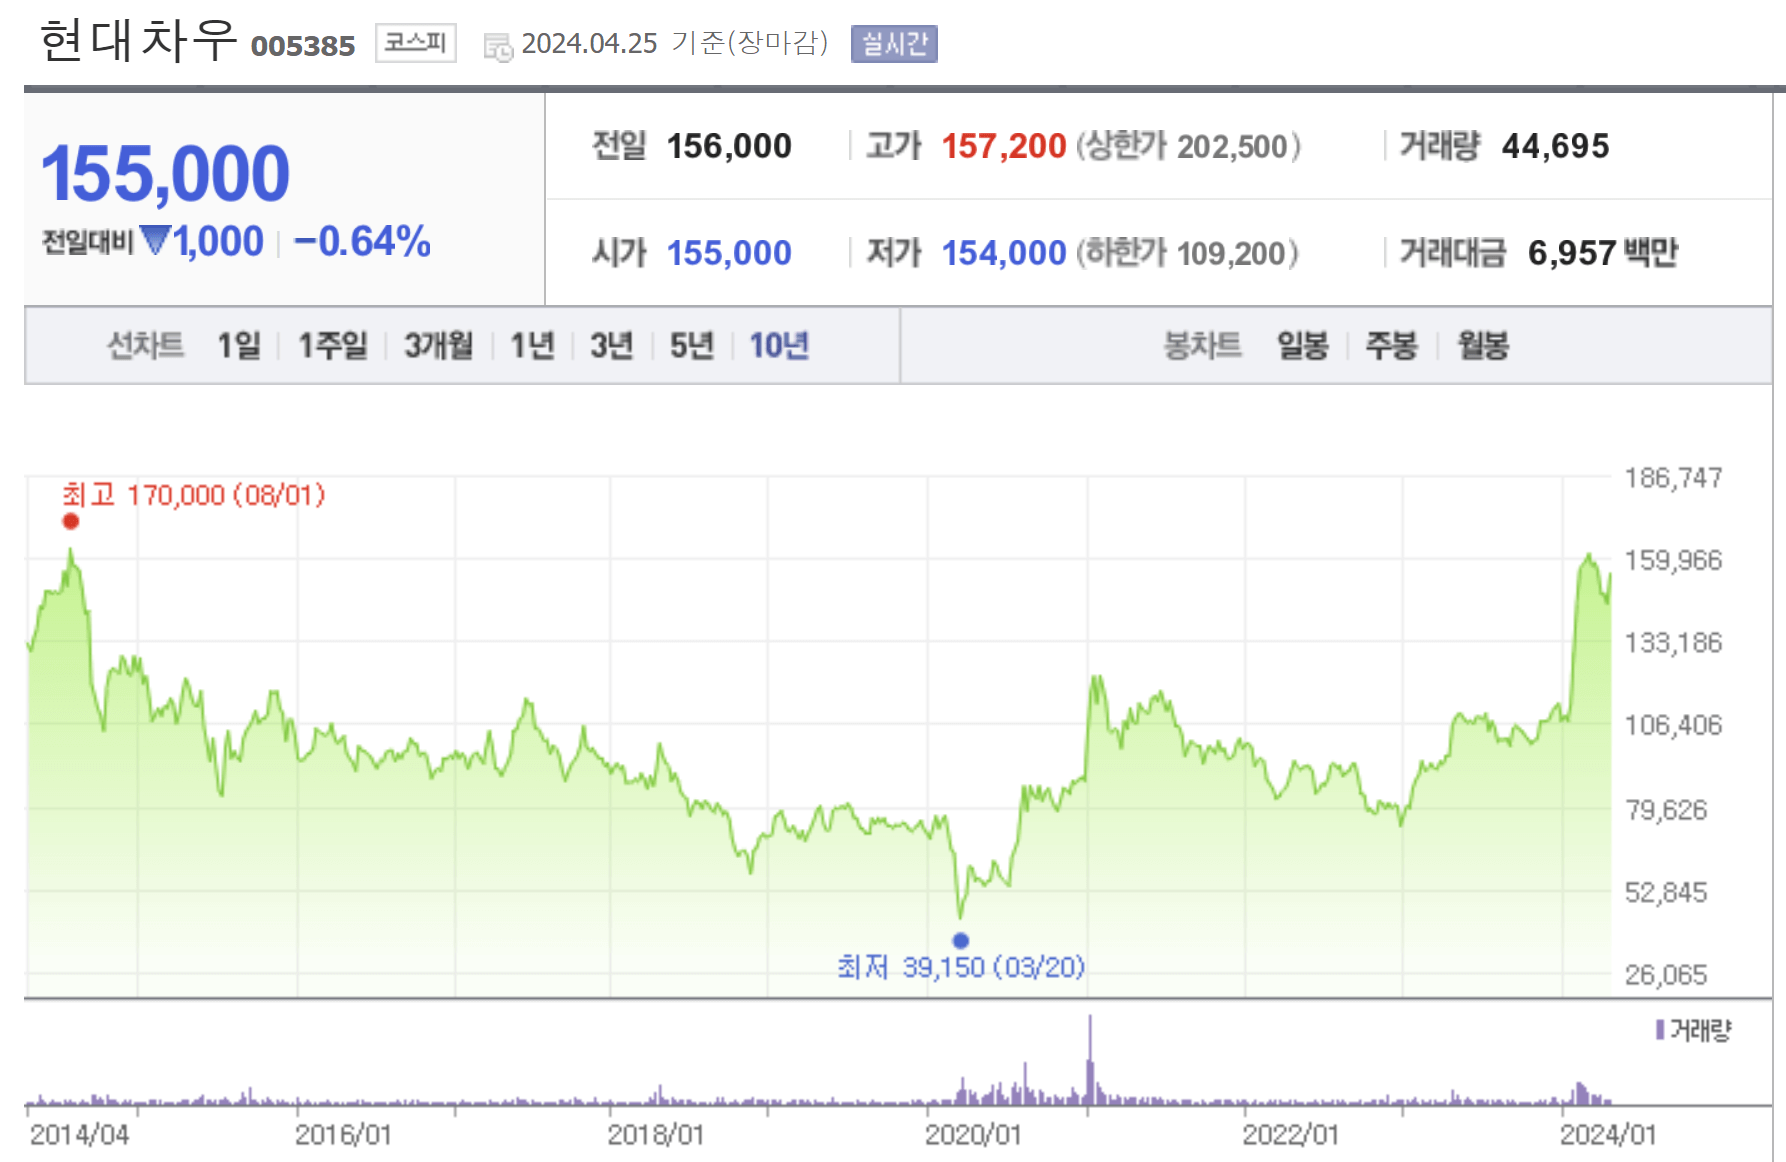The height and width of the screenshot is (1162, 1786).
Task: Switch candle chart to 일봉 daily view
Action: (x=1301, y=345)
